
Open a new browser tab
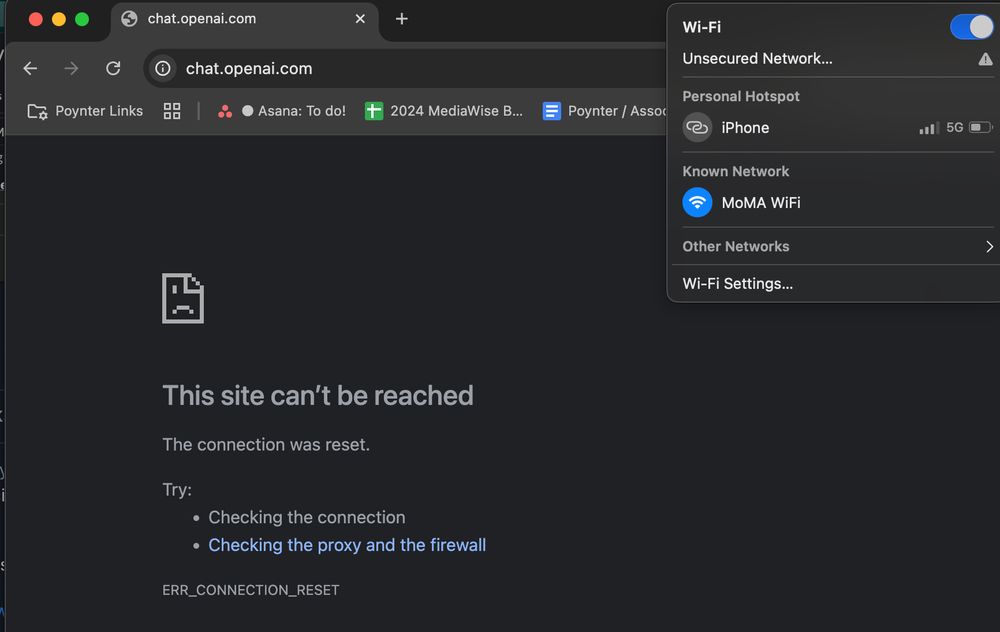[x=401, y=19]
